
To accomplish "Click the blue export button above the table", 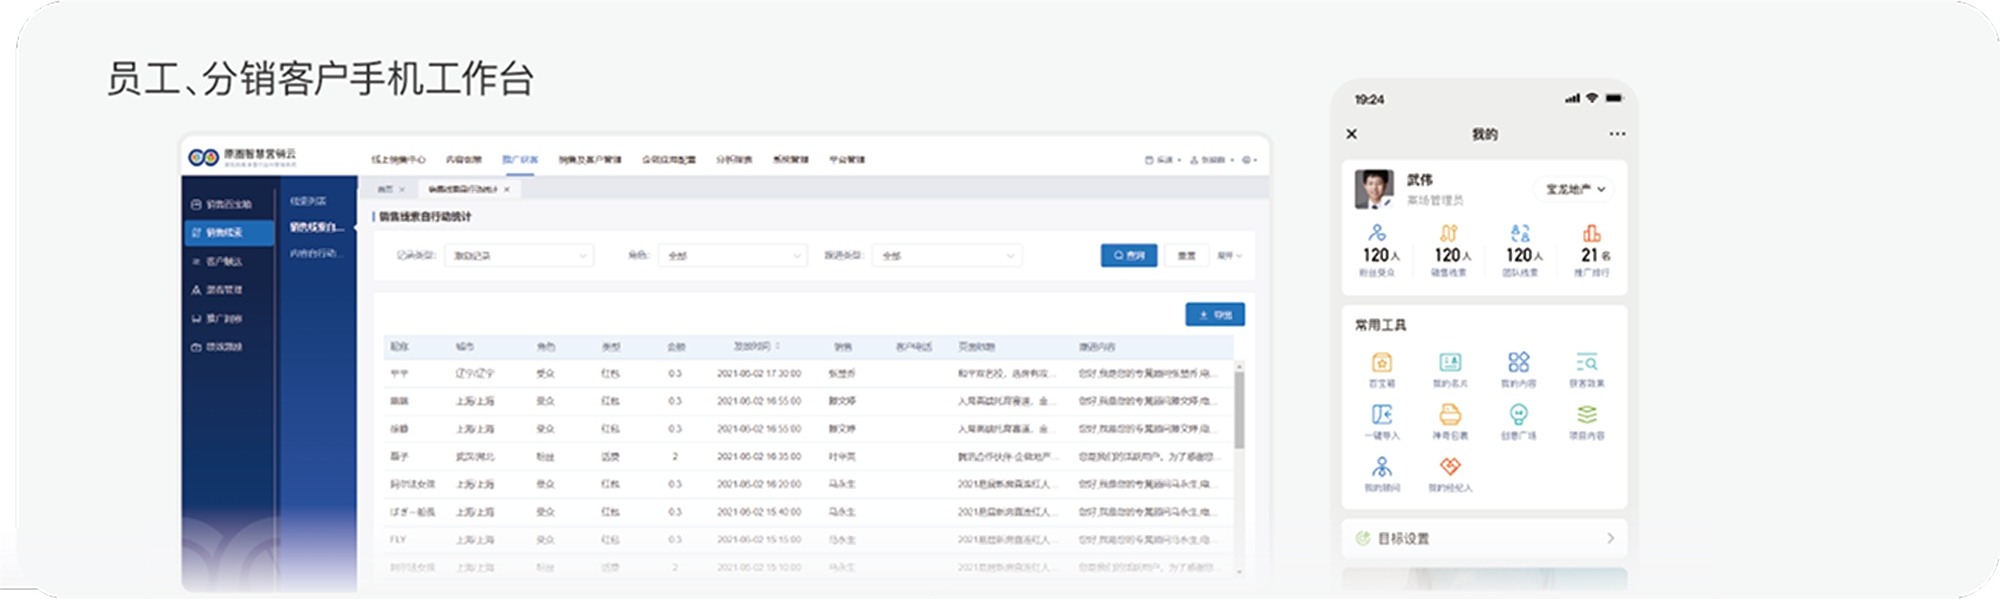I will [1215, 315].
